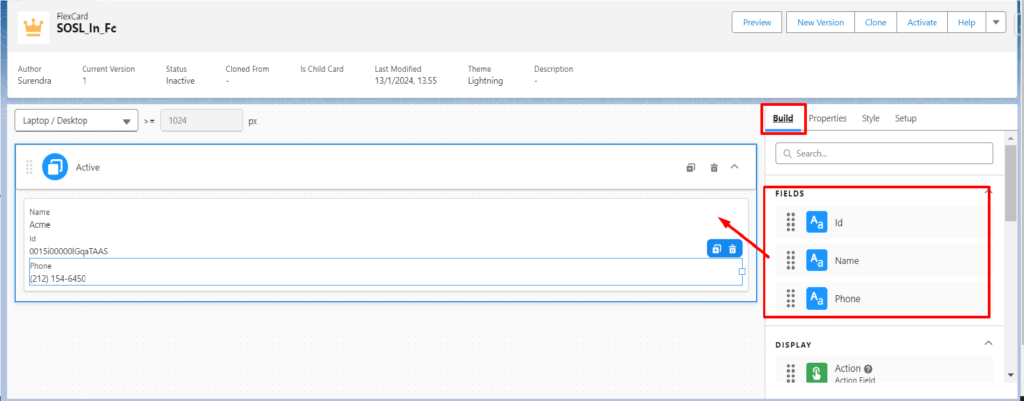Image resolution: width=1024 pixels, height=401 pixels.
Task: Click the Action label in DISPLAY list
Action: pos(848,368)
